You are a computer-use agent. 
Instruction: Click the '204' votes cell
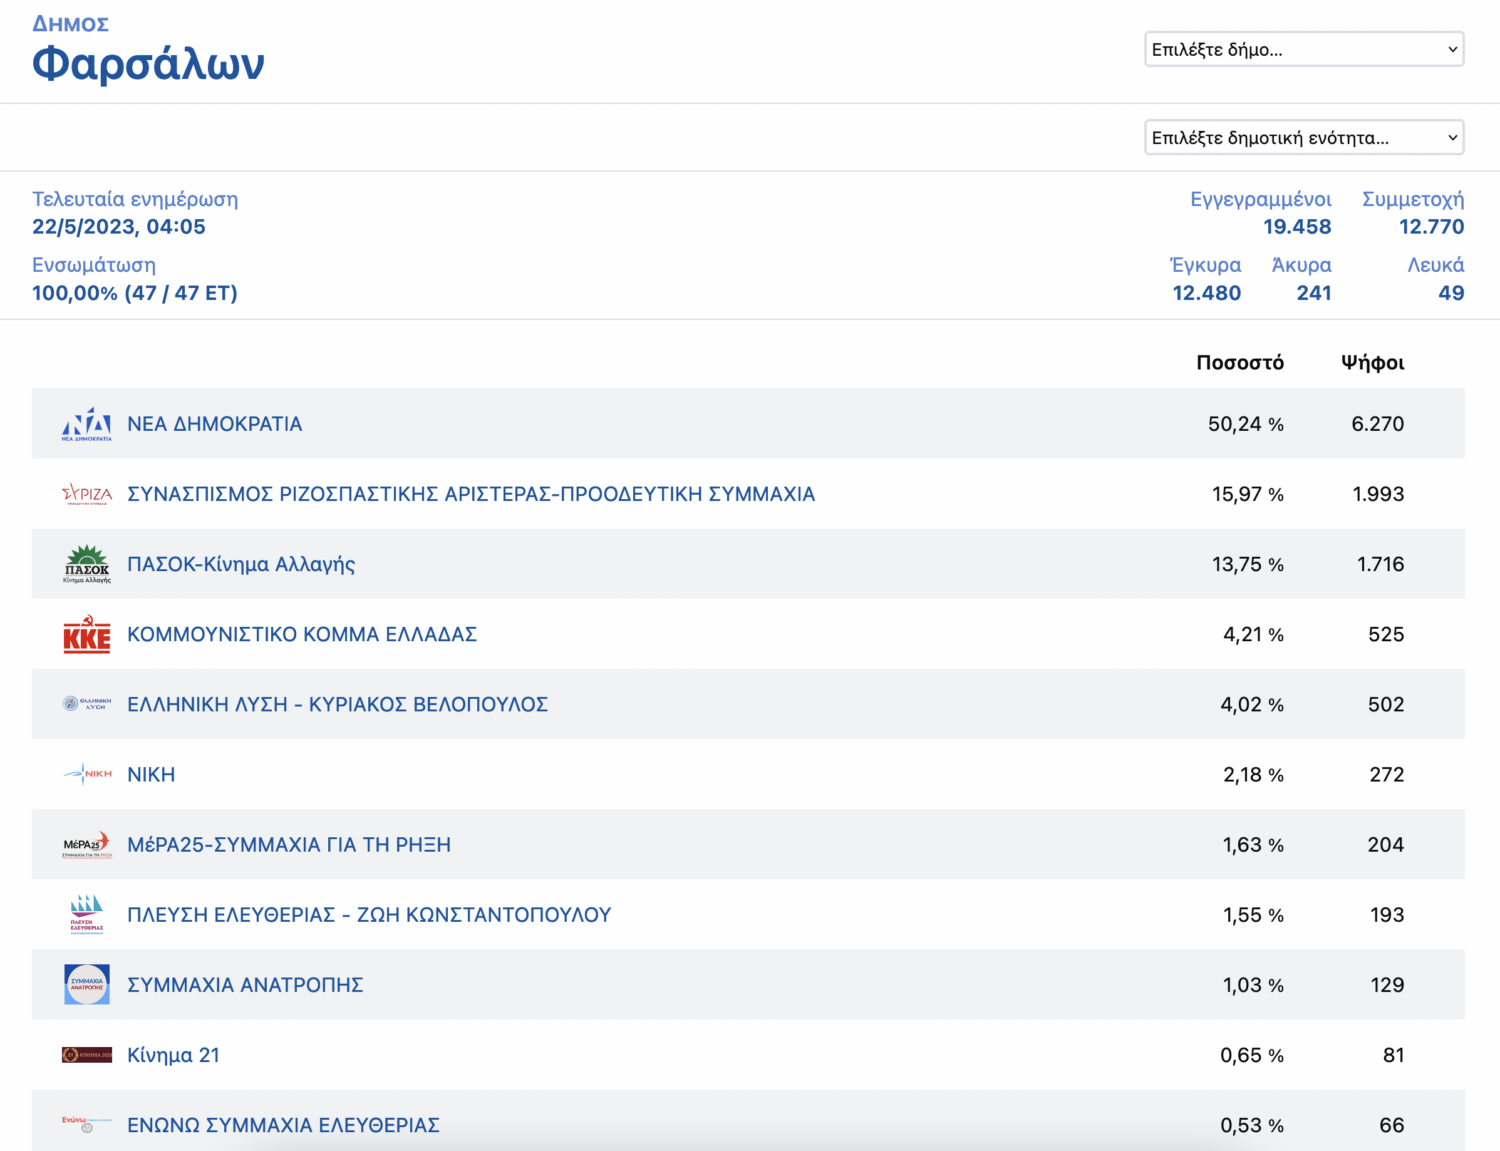1386,845
